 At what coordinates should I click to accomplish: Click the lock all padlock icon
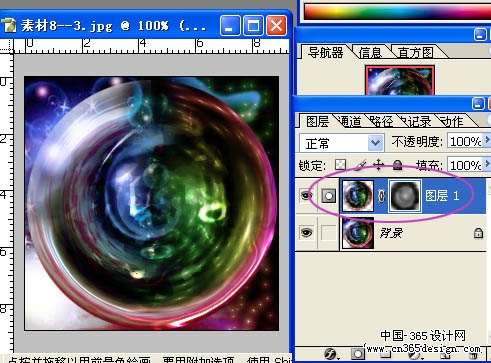397,165
